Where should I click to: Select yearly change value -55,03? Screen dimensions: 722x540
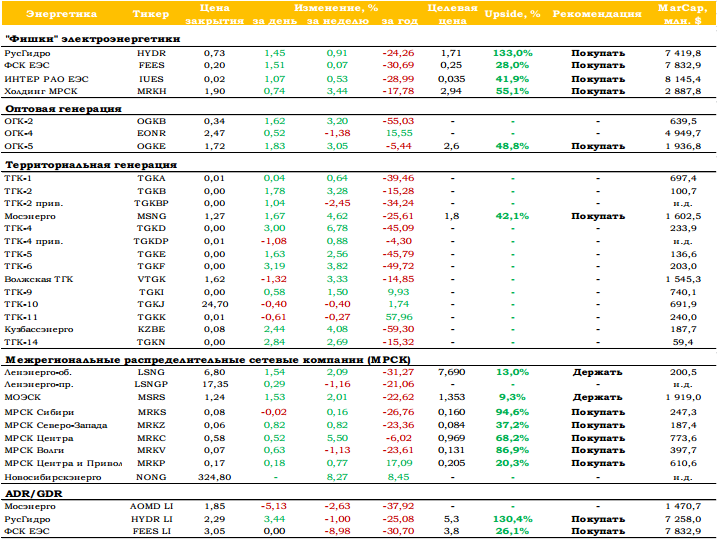pyautogui.click(x=398, y=122)
